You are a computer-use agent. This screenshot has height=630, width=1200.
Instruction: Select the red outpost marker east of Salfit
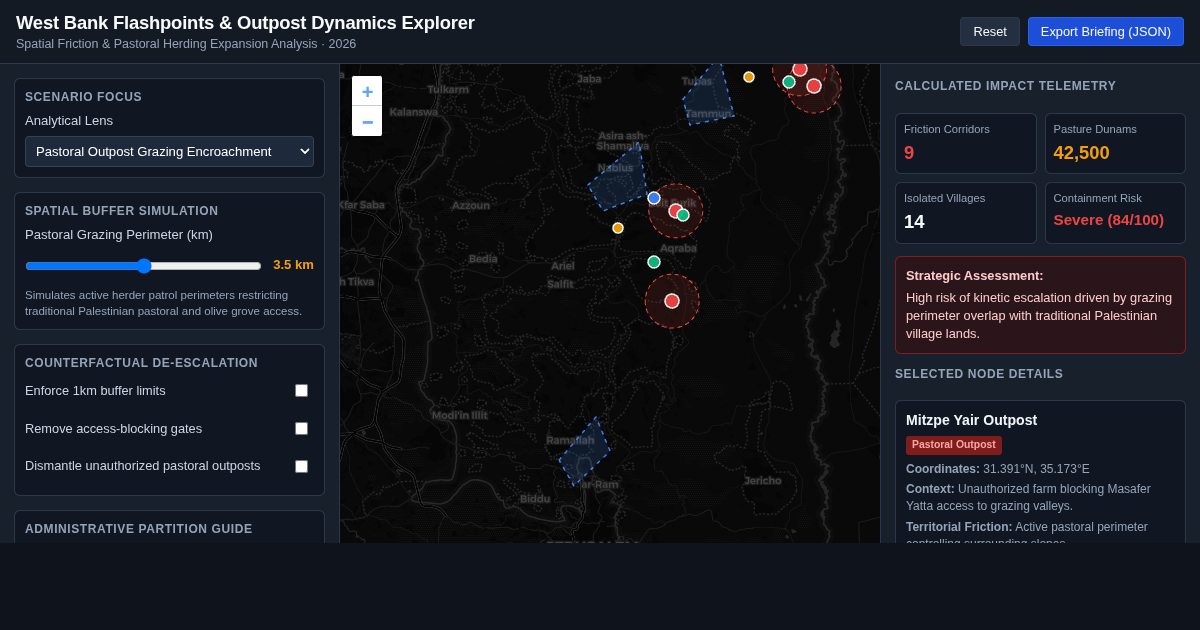tap(672, 301)
